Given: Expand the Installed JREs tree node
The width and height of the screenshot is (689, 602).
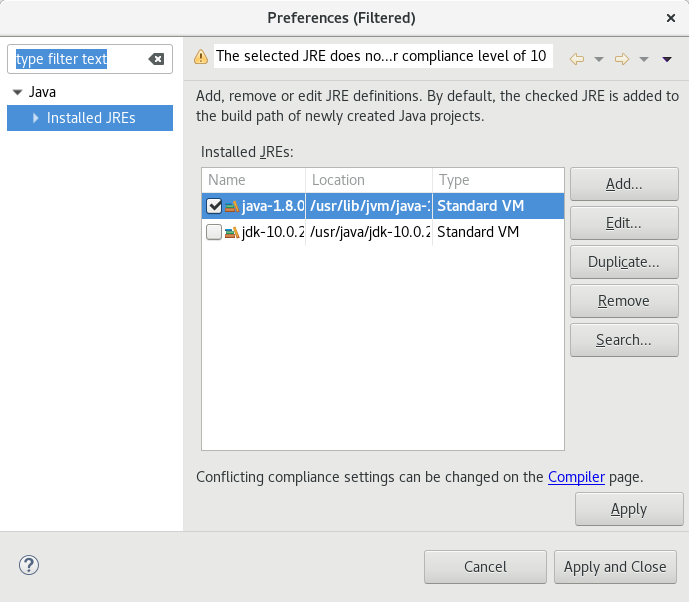Looking at the screenshot, I should coord(36,118).
